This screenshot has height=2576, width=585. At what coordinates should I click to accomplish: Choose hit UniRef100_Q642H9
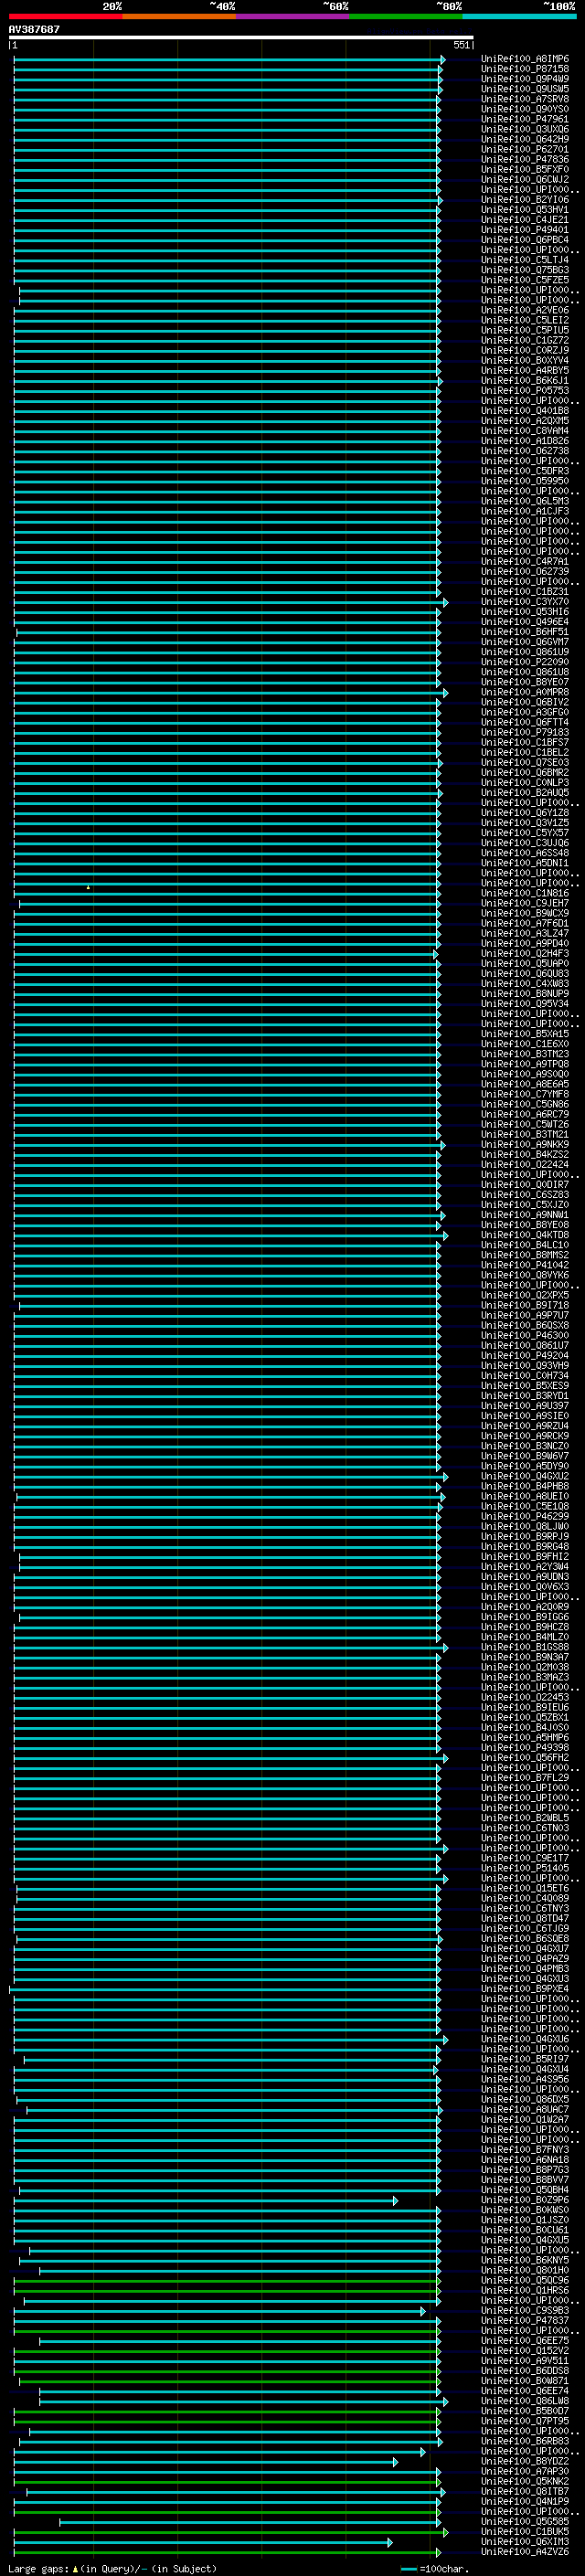524,139
